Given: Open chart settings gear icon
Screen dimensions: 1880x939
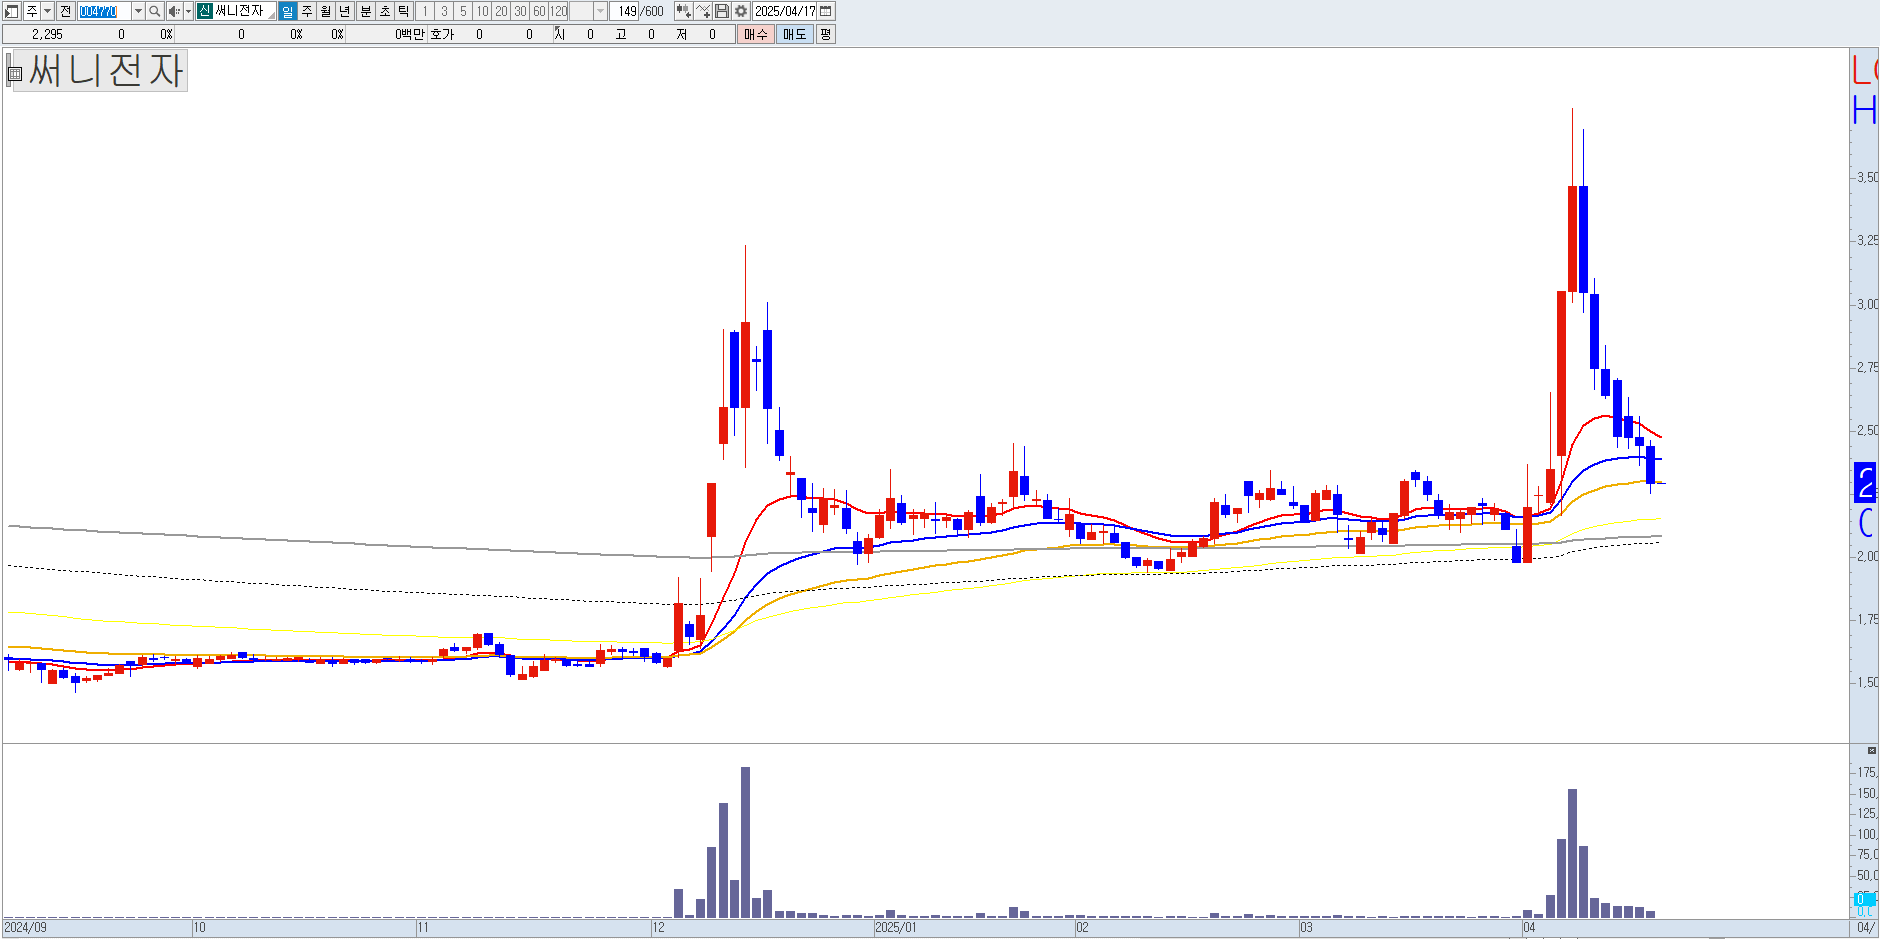Looking at the screenshot, I should (741, 11).
